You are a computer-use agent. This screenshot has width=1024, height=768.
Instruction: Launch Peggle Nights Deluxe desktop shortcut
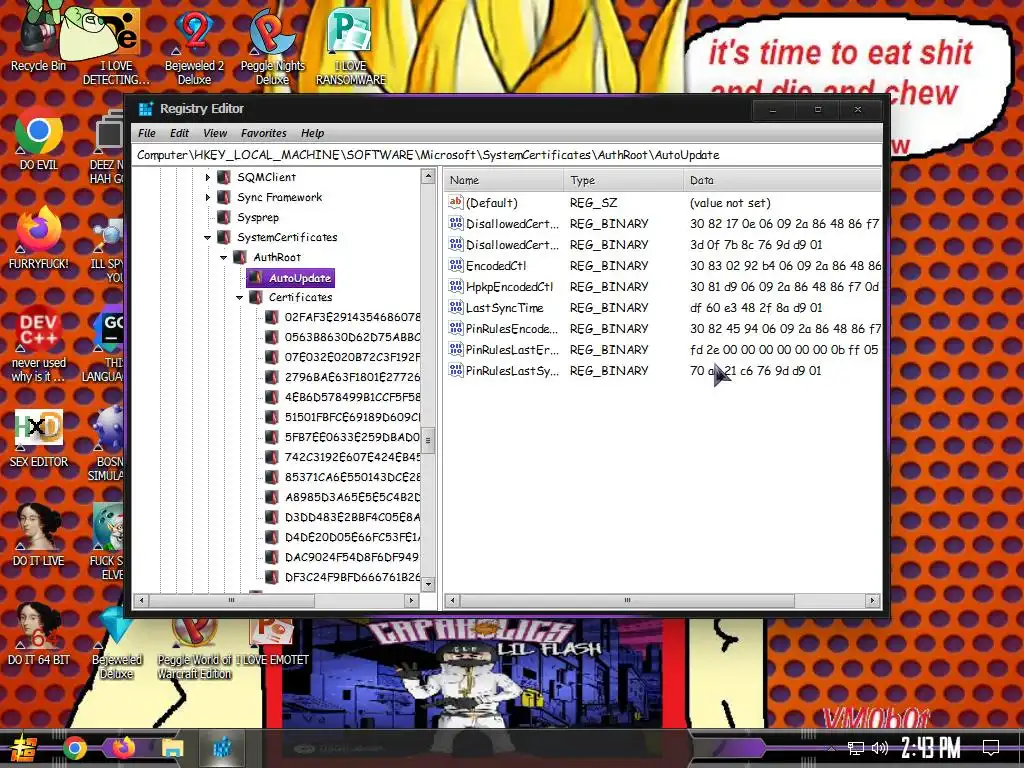(x=272, y=46)
